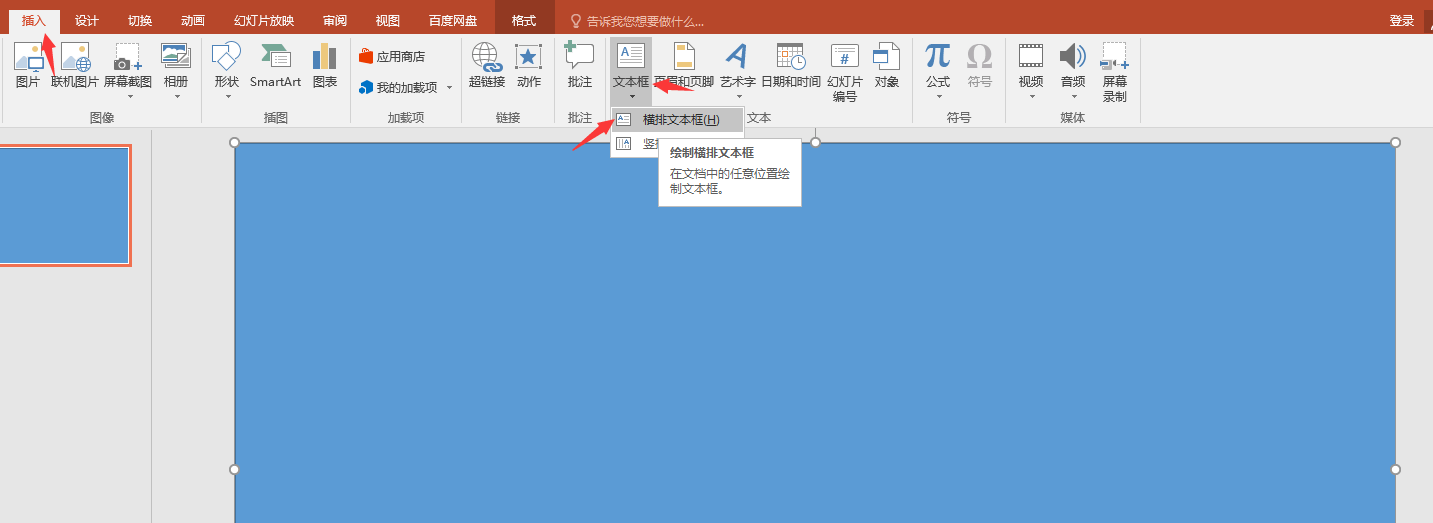This screenshot has width=1433, height=523.
Task: Open the 应用商店 app store
Action: pyautogui.click(x=392, y=57)
